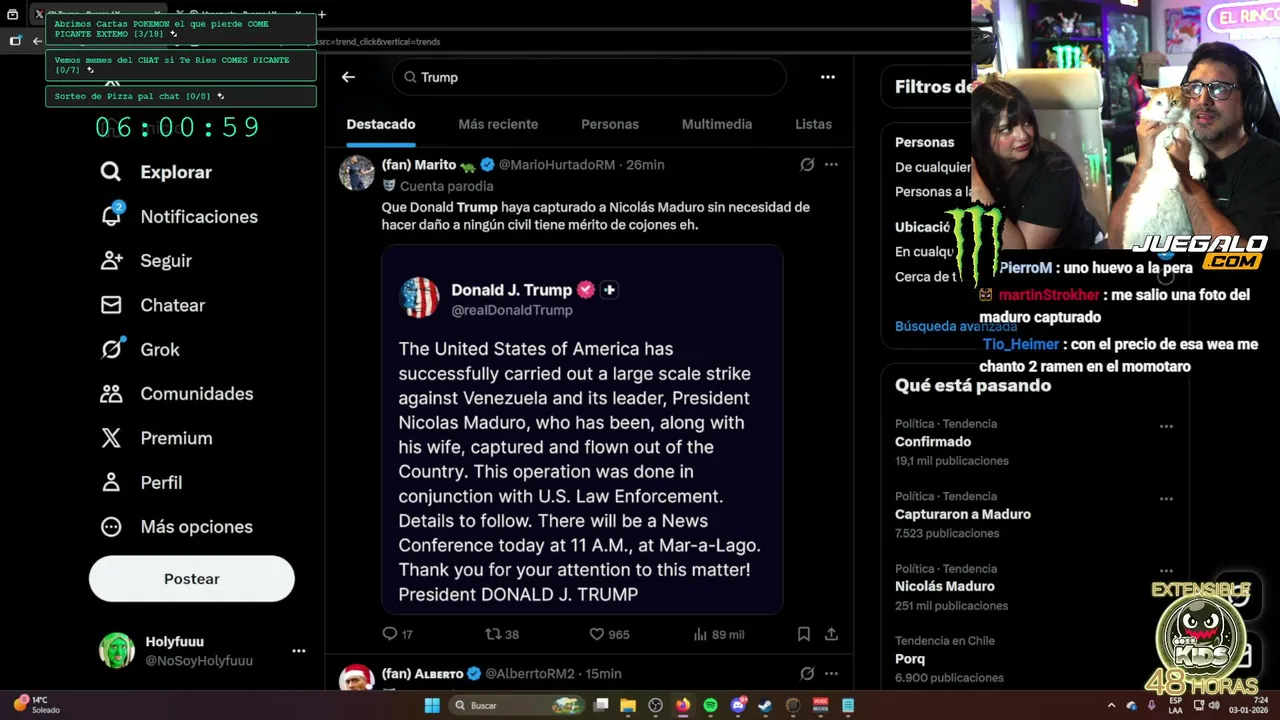Screen dimensions: 1280x720
Task: Click Holyfuuu profile avatar
Action: click(117, 650)
